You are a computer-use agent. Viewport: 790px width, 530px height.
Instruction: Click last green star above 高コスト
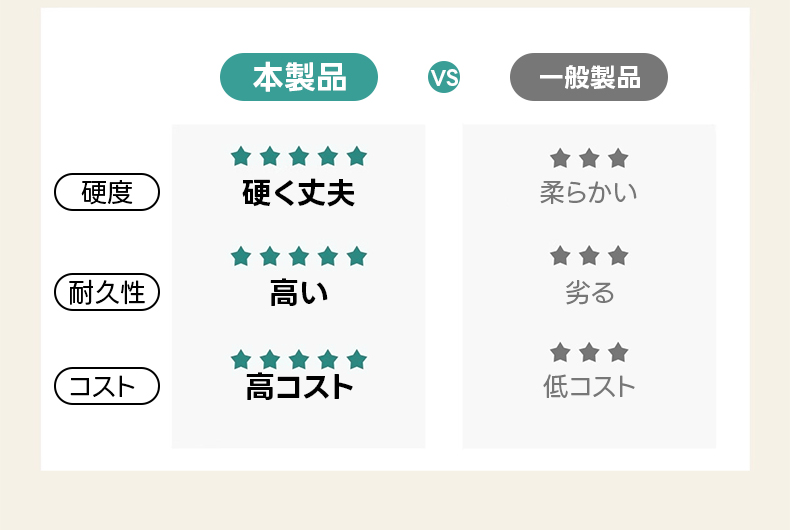tap(357, 359)
